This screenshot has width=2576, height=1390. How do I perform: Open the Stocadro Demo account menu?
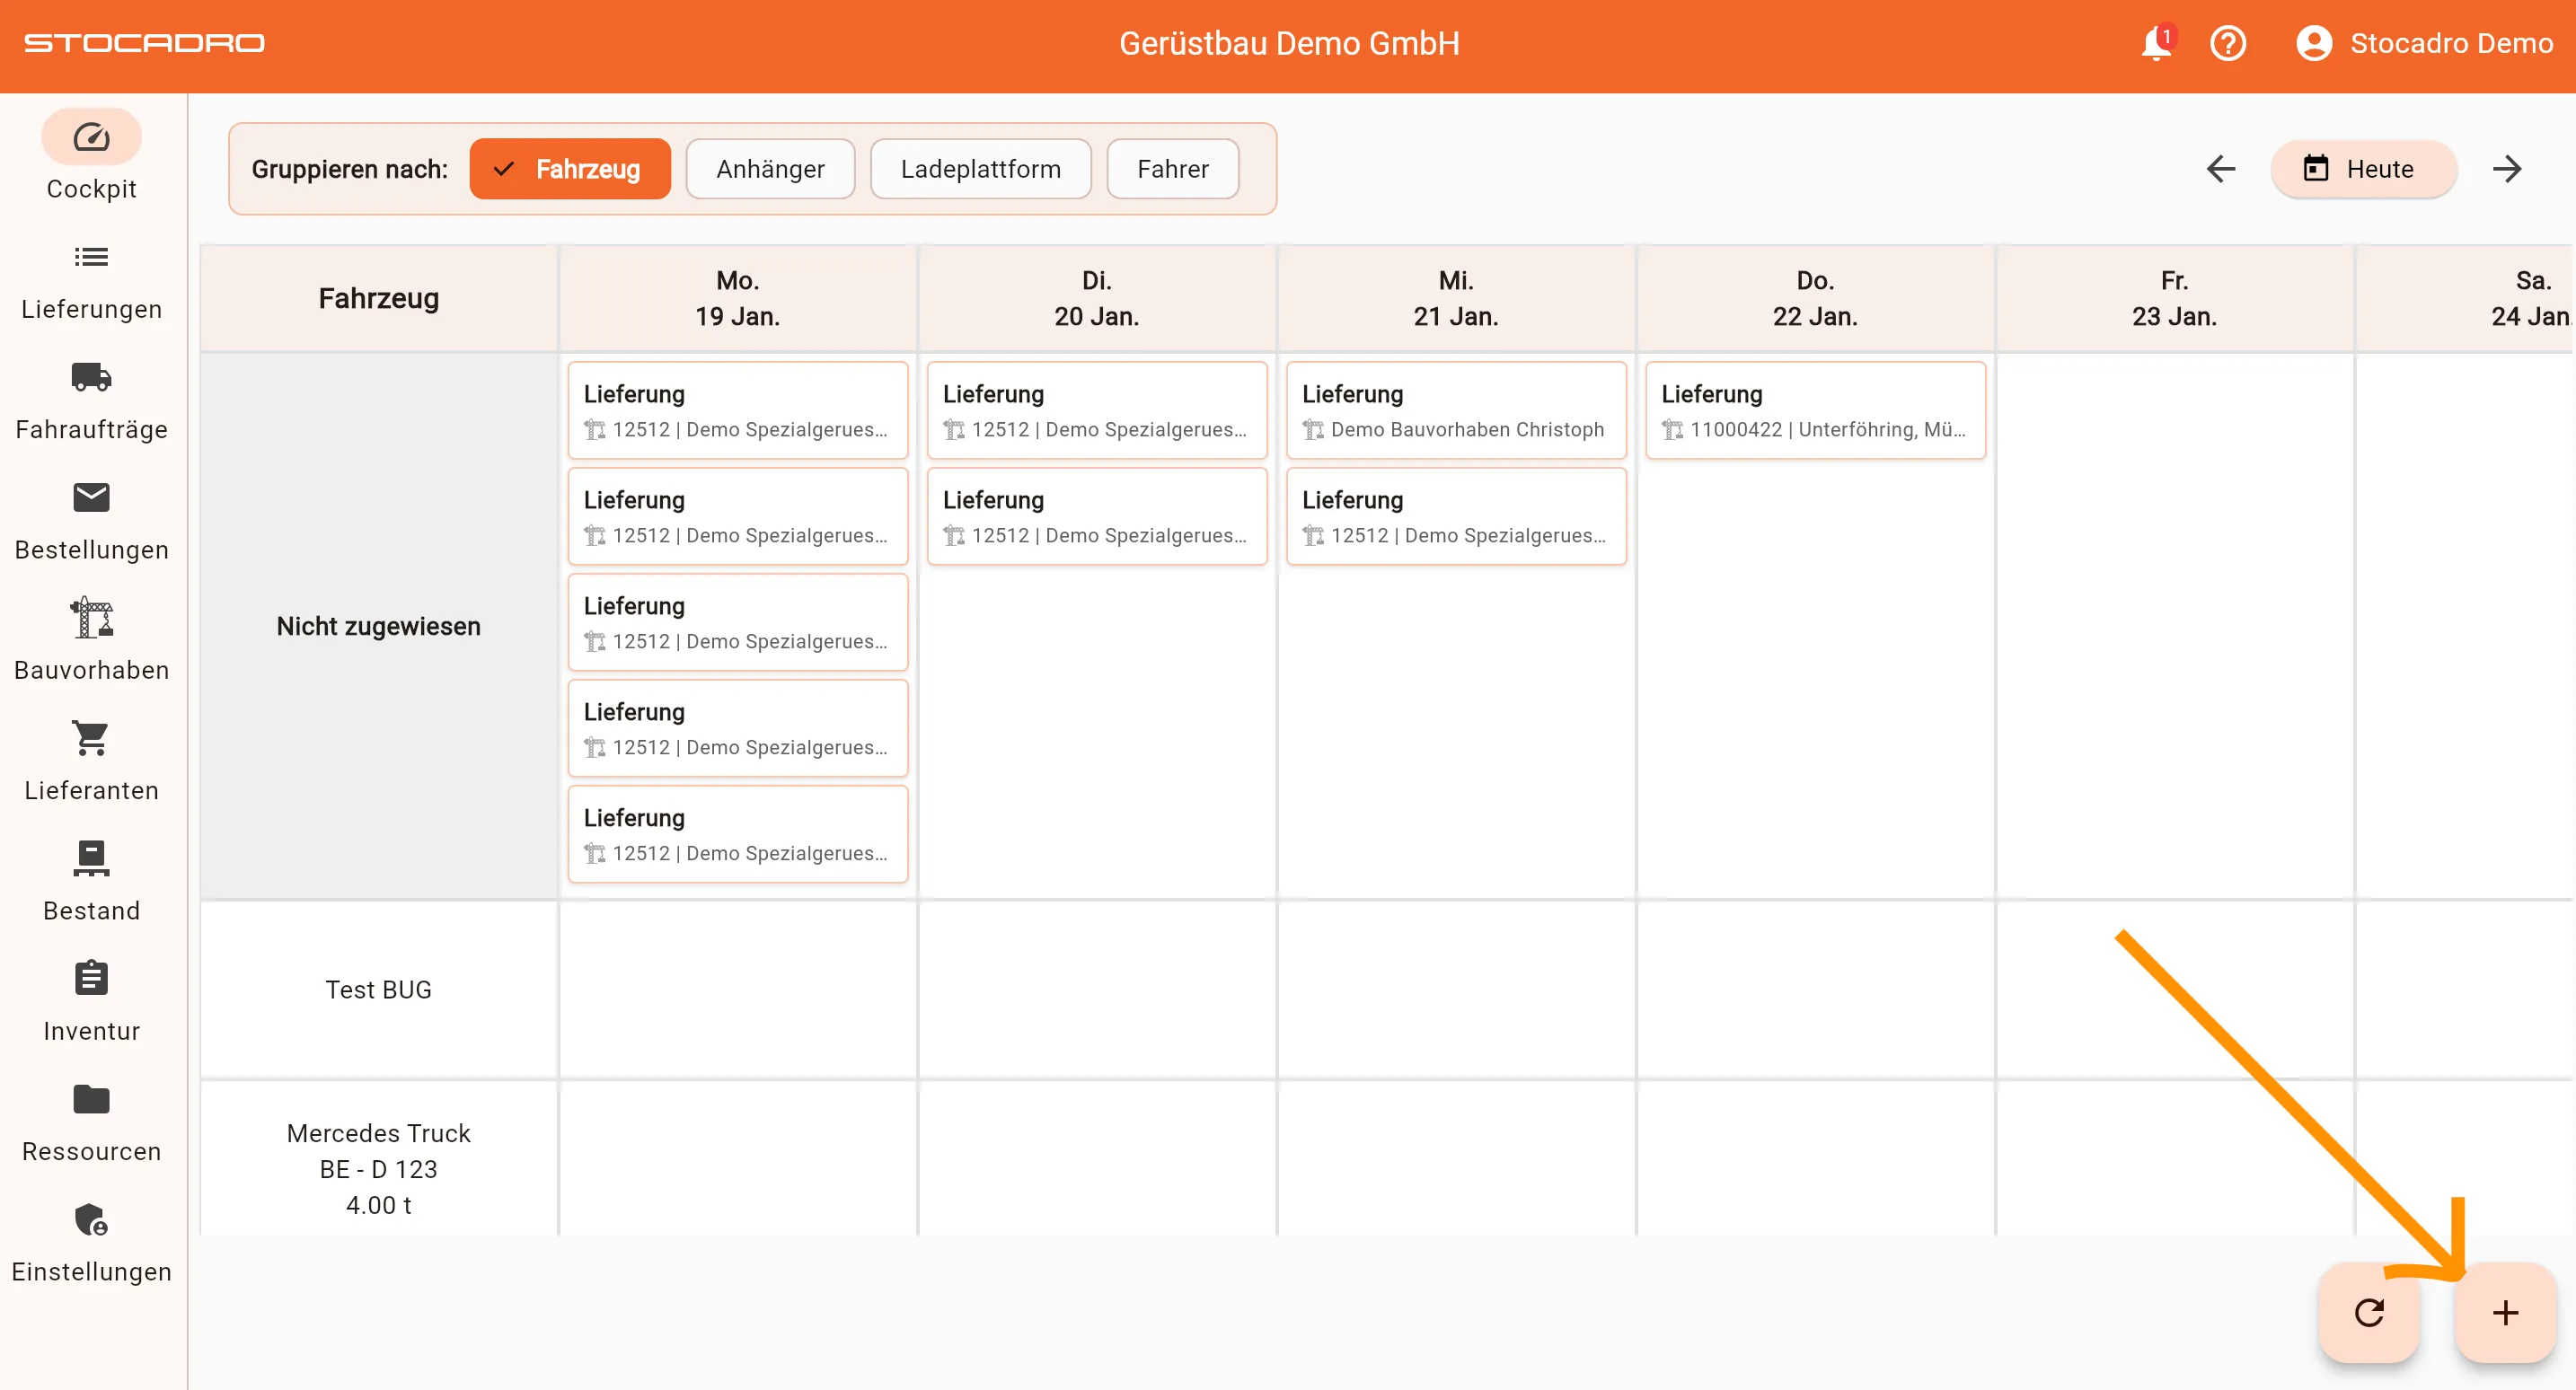pos(2424,43)
